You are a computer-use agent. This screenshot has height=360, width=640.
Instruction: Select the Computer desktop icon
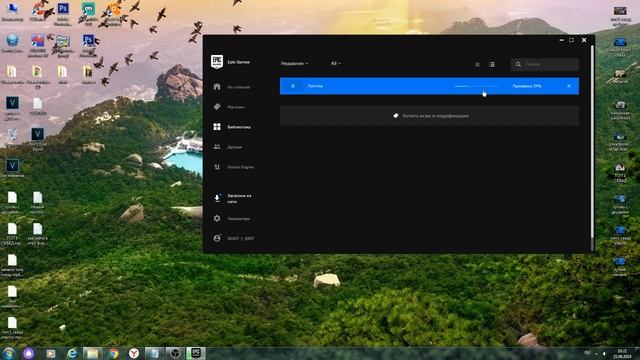coord(12,11)
